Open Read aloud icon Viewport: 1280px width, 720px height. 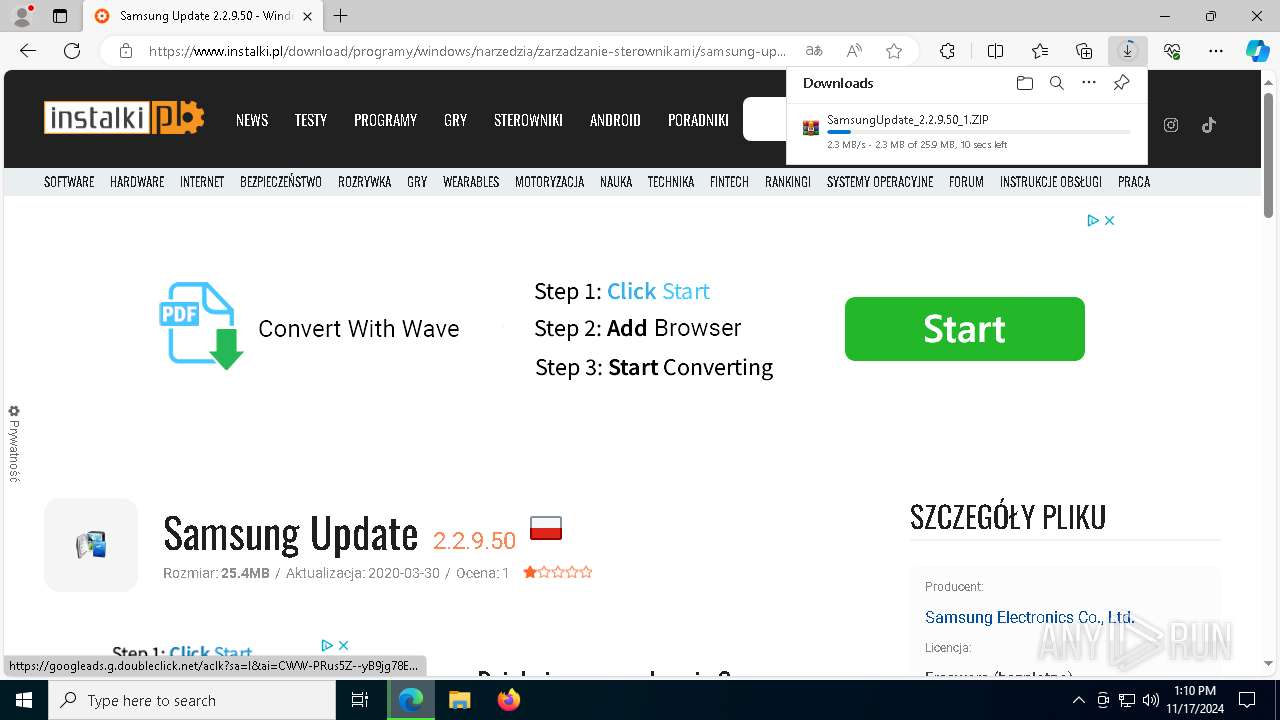(x=854, y=51)
